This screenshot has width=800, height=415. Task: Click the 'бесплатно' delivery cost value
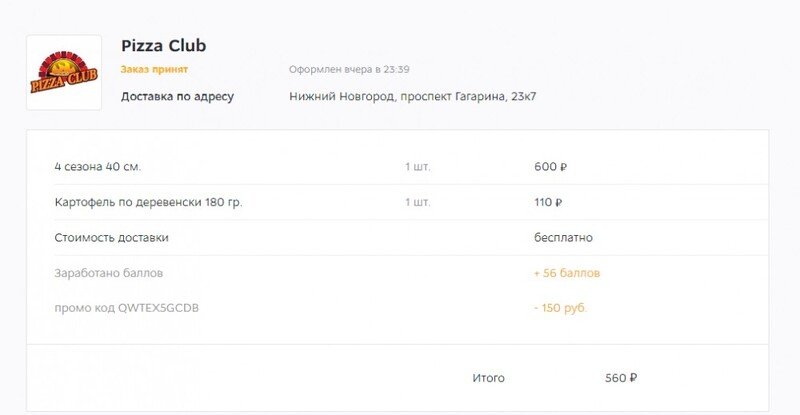pos(564,238)
